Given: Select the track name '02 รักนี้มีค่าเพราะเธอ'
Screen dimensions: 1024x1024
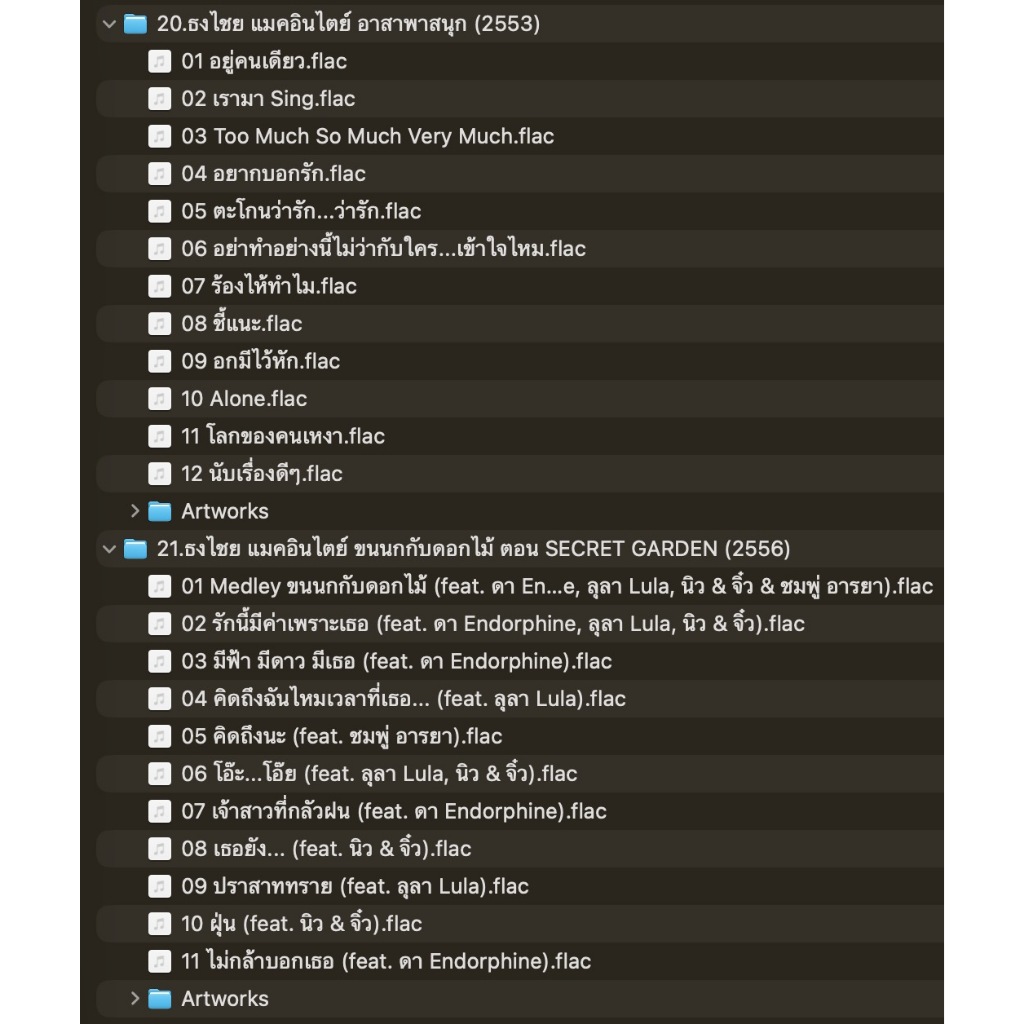Looking at the screenshot, I should point(492,624).
